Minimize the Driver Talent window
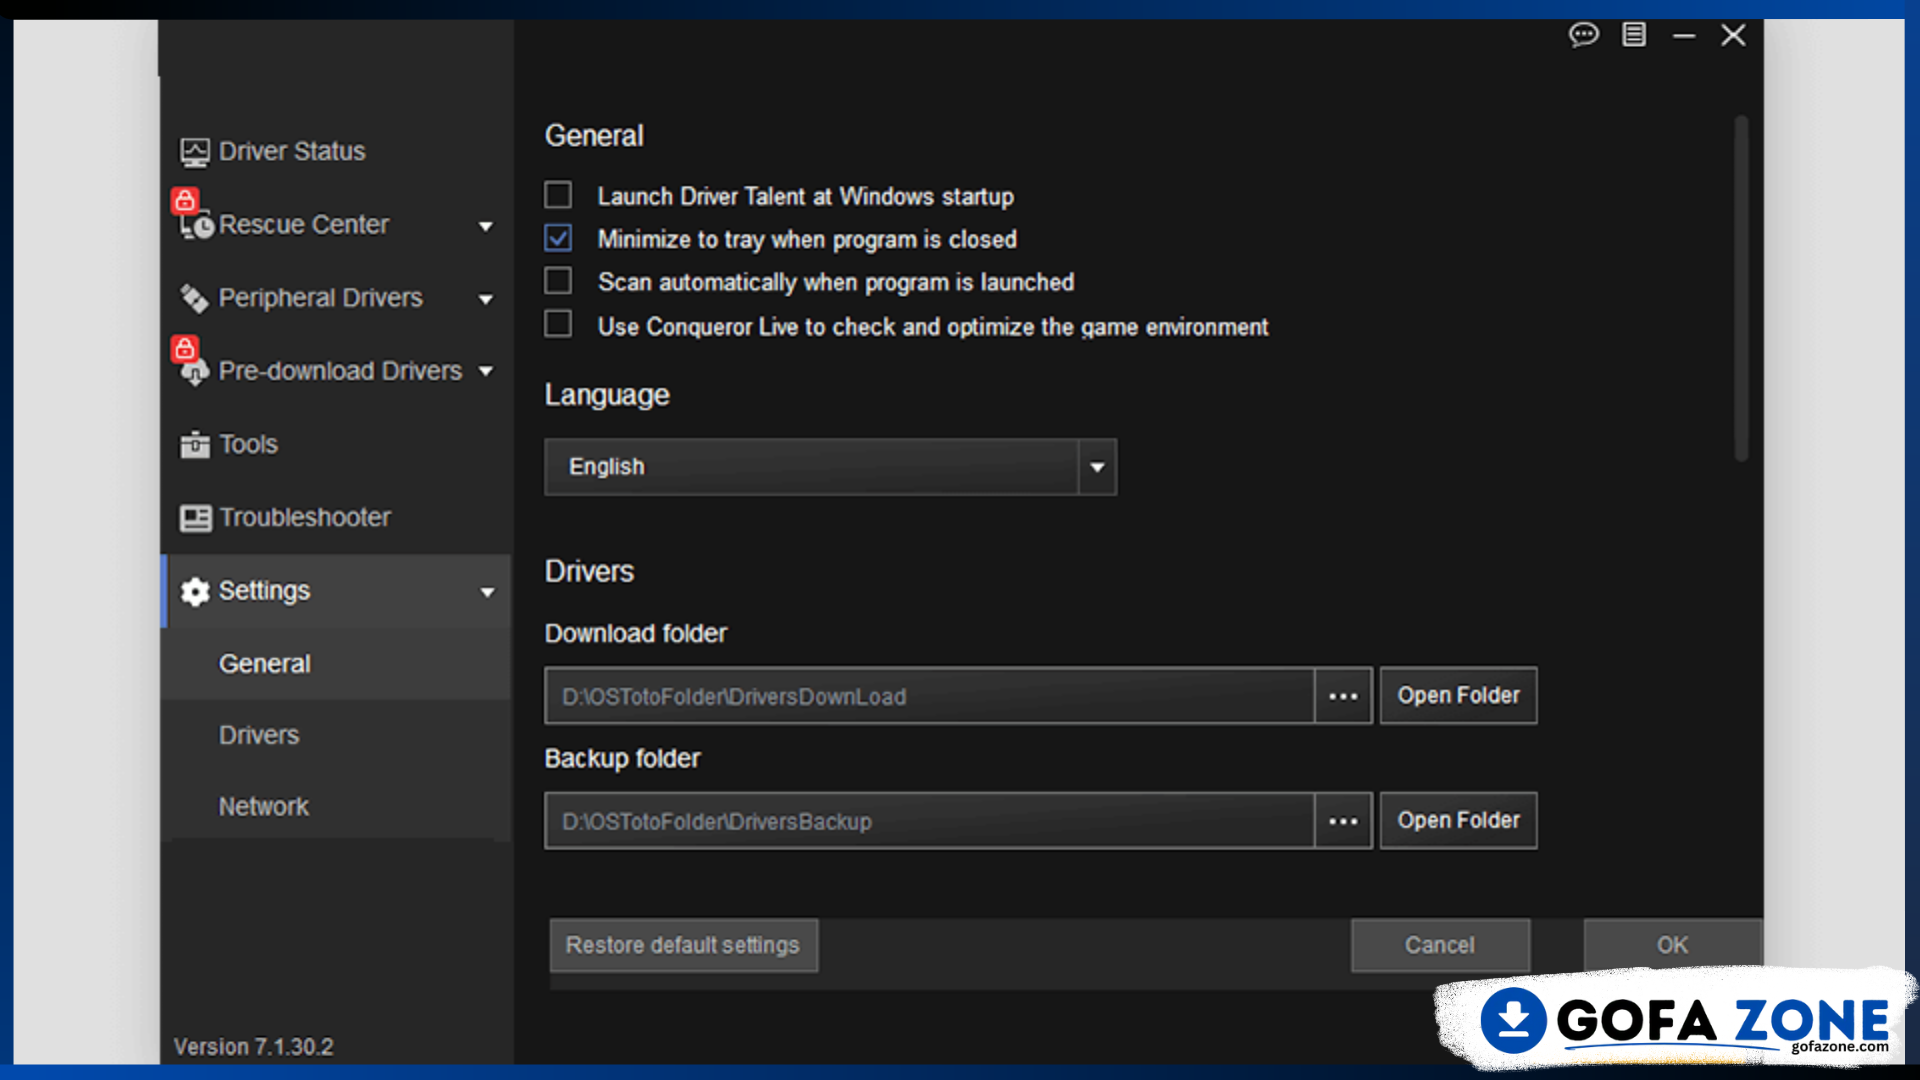Screen dimensions: 1920x1080 coord(1684,35)
